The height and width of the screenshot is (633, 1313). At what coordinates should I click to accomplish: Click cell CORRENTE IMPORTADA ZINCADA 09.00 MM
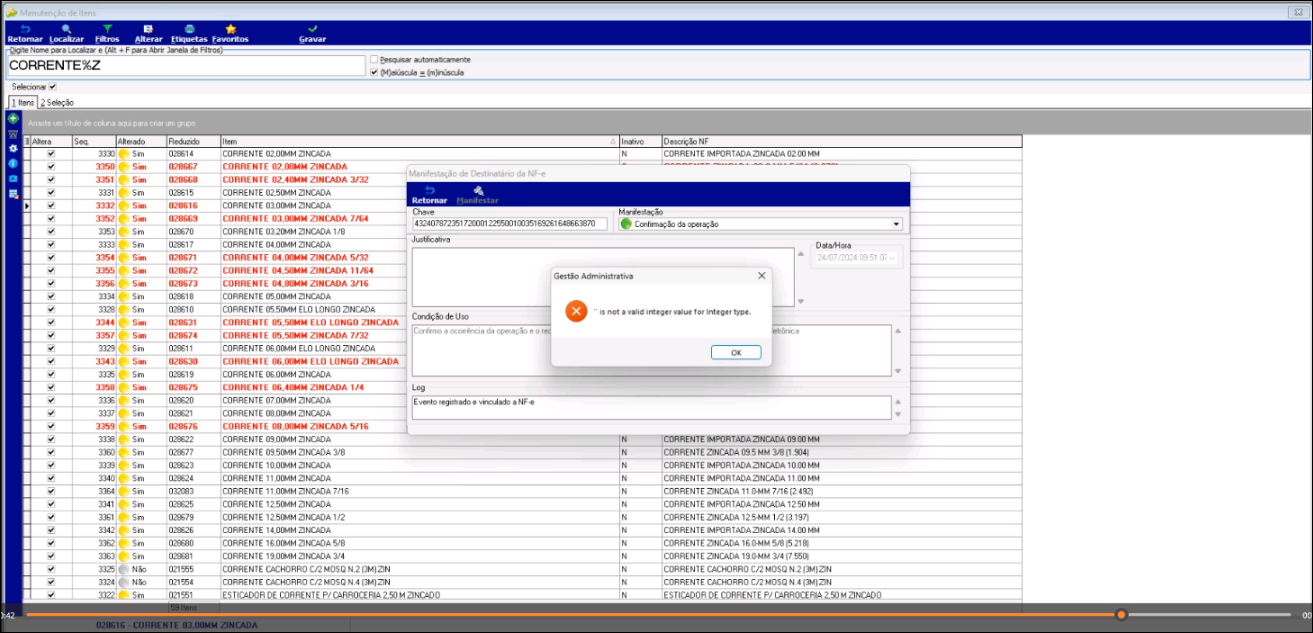point(741,439)
